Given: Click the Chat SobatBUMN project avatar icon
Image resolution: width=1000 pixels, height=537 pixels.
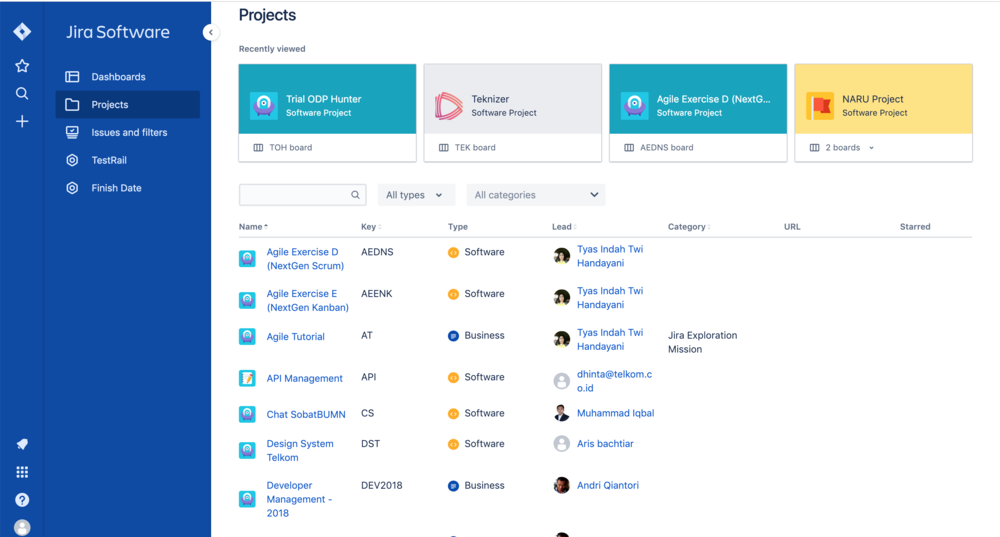Looking at the screenshot, I should pyautogui.click(x=247, y=414).
